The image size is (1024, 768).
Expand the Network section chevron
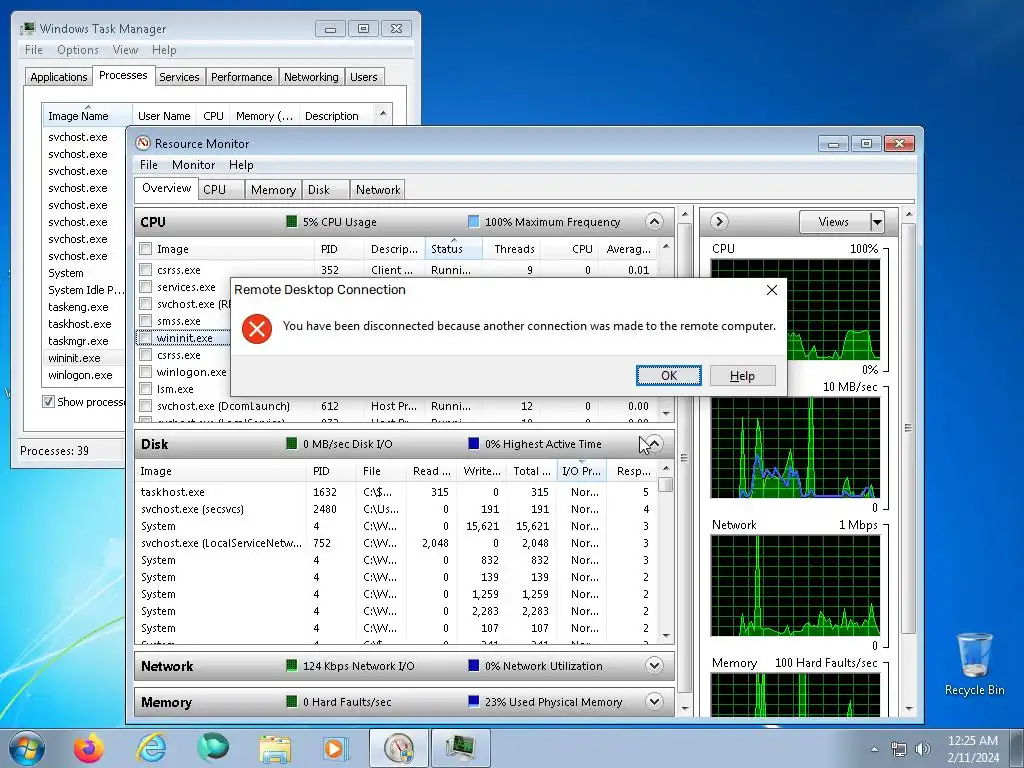click(654, 665)
